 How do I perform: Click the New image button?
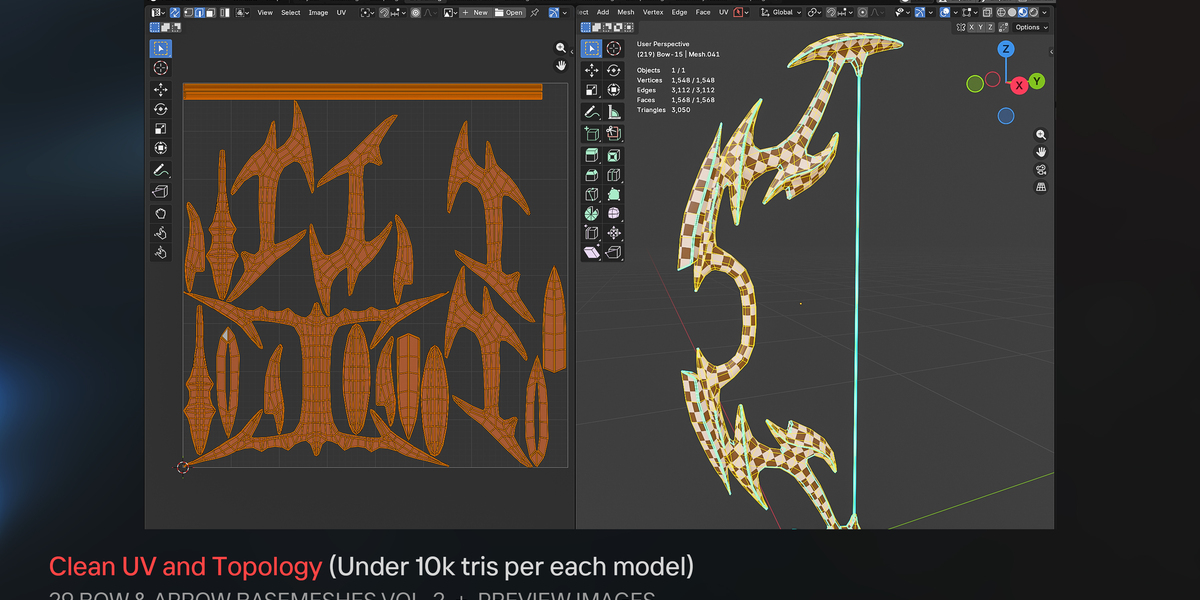(x=476, y=12)
